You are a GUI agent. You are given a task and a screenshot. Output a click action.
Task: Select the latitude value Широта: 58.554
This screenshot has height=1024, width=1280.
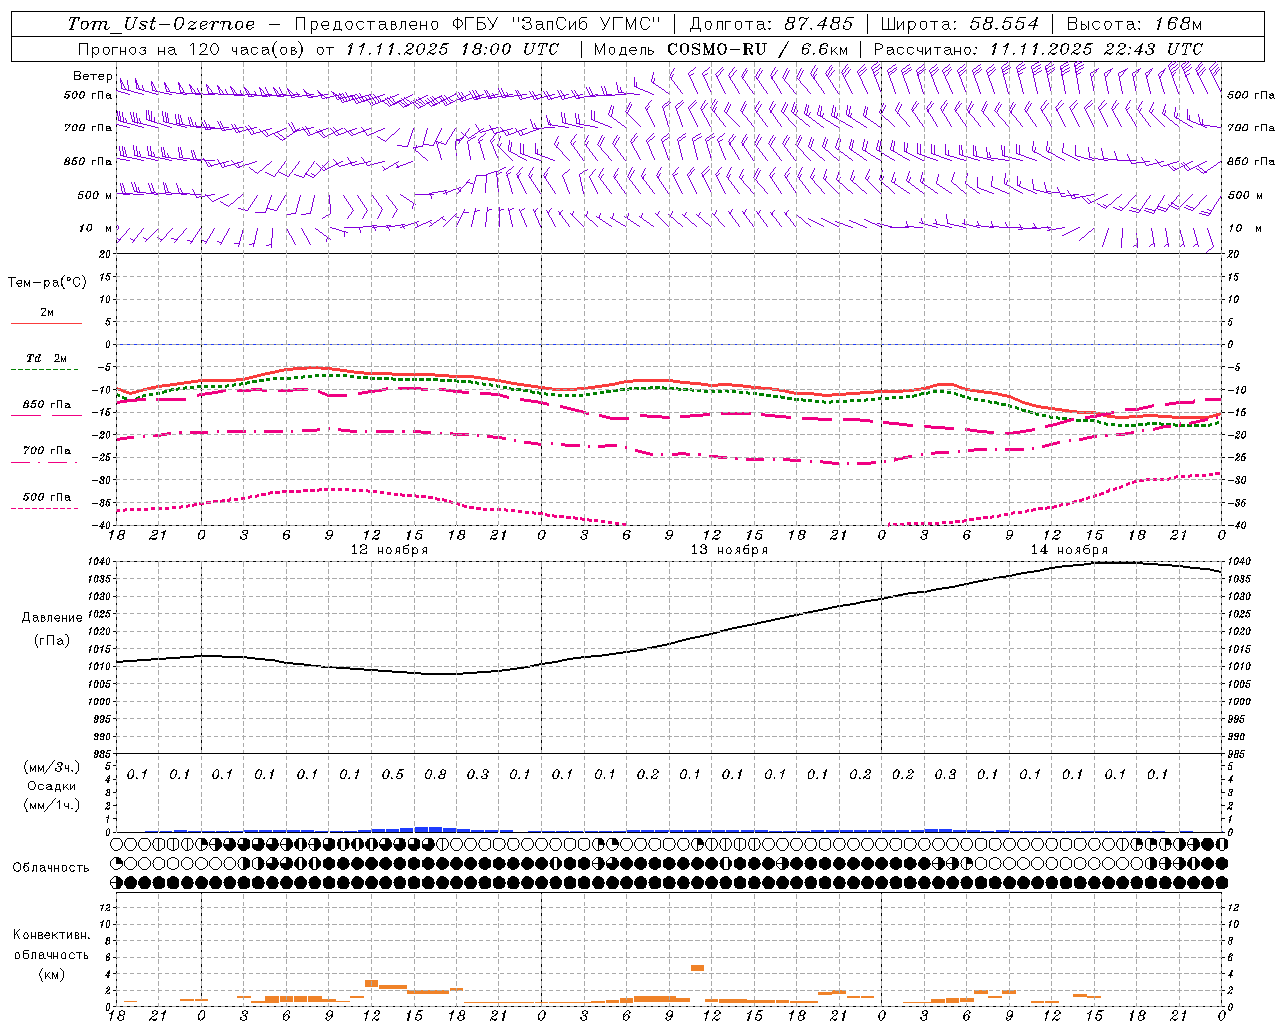[960, 24]
